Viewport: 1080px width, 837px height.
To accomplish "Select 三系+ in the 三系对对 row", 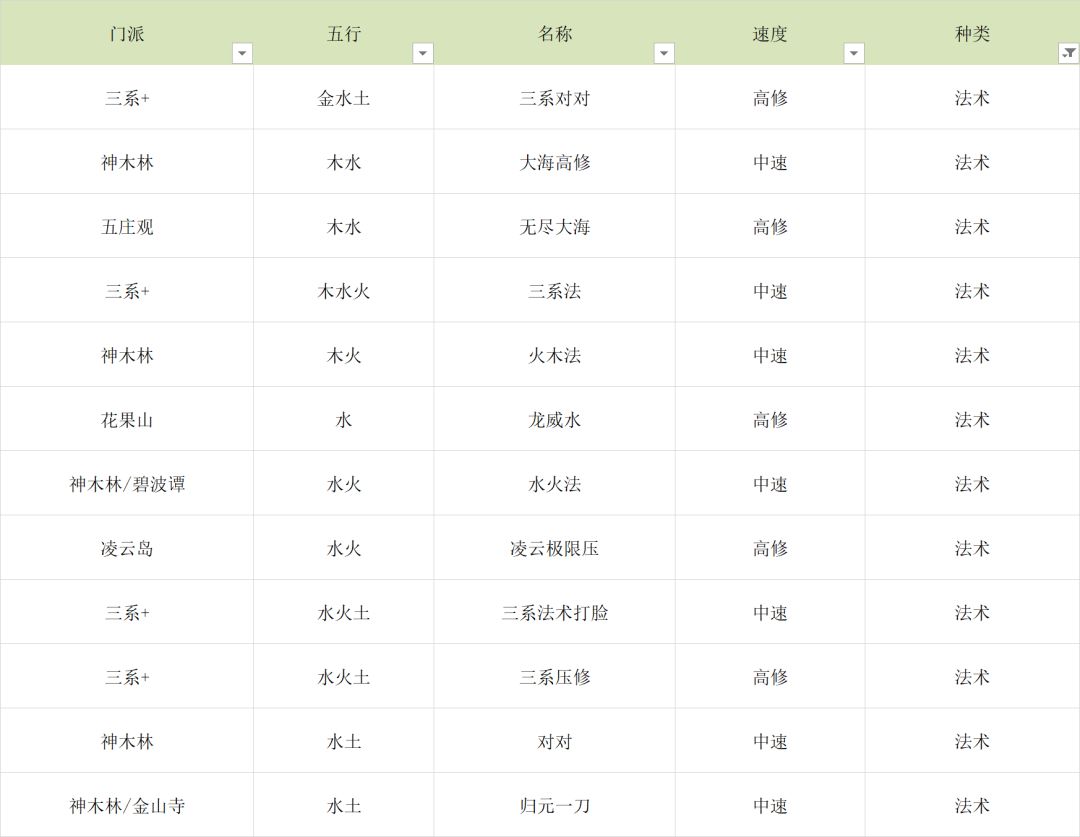I will (127, 98).
